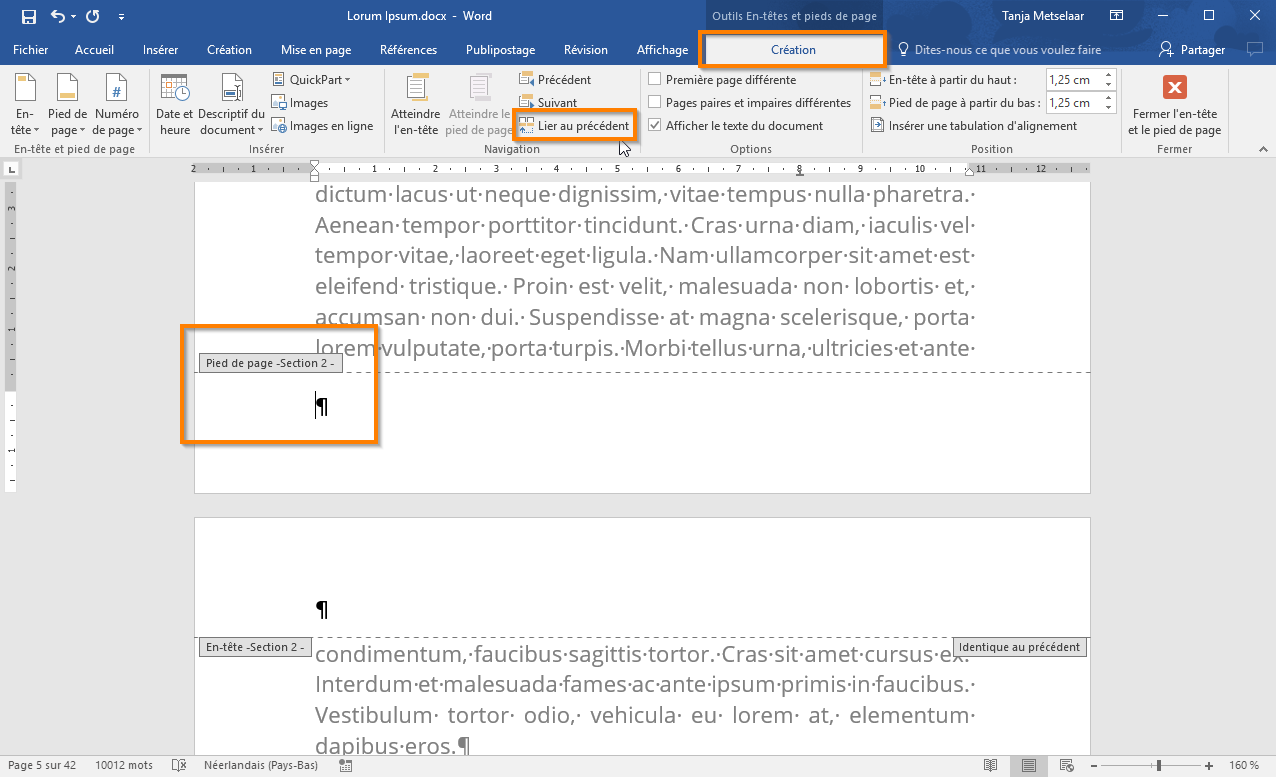Viewport: 1276px width, 777px height.
Task: Switch to Read Mode view icon
Action: (x=990, y=765)
